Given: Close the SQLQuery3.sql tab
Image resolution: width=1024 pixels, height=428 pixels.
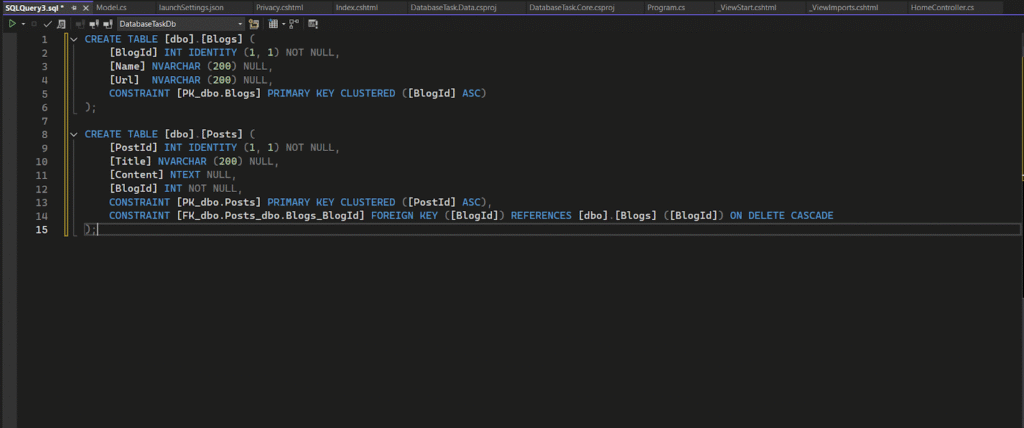Looking at the screenshot, I should 86,7.
